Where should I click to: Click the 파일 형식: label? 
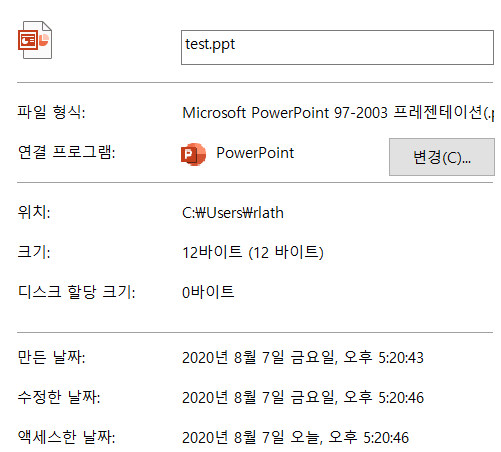(51, 112)
